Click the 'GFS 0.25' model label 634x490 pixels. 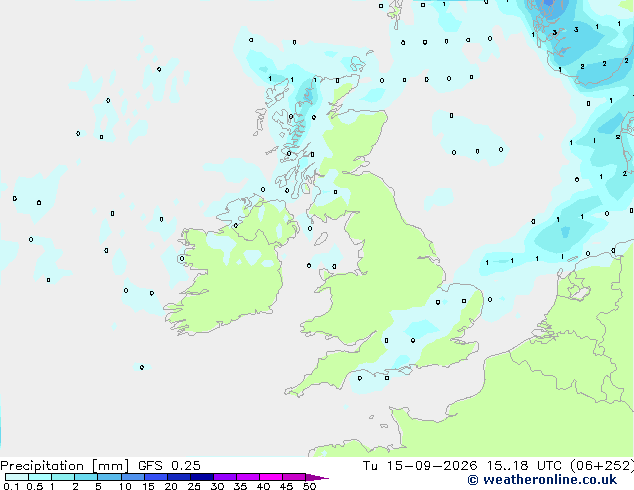pos(169,466)
